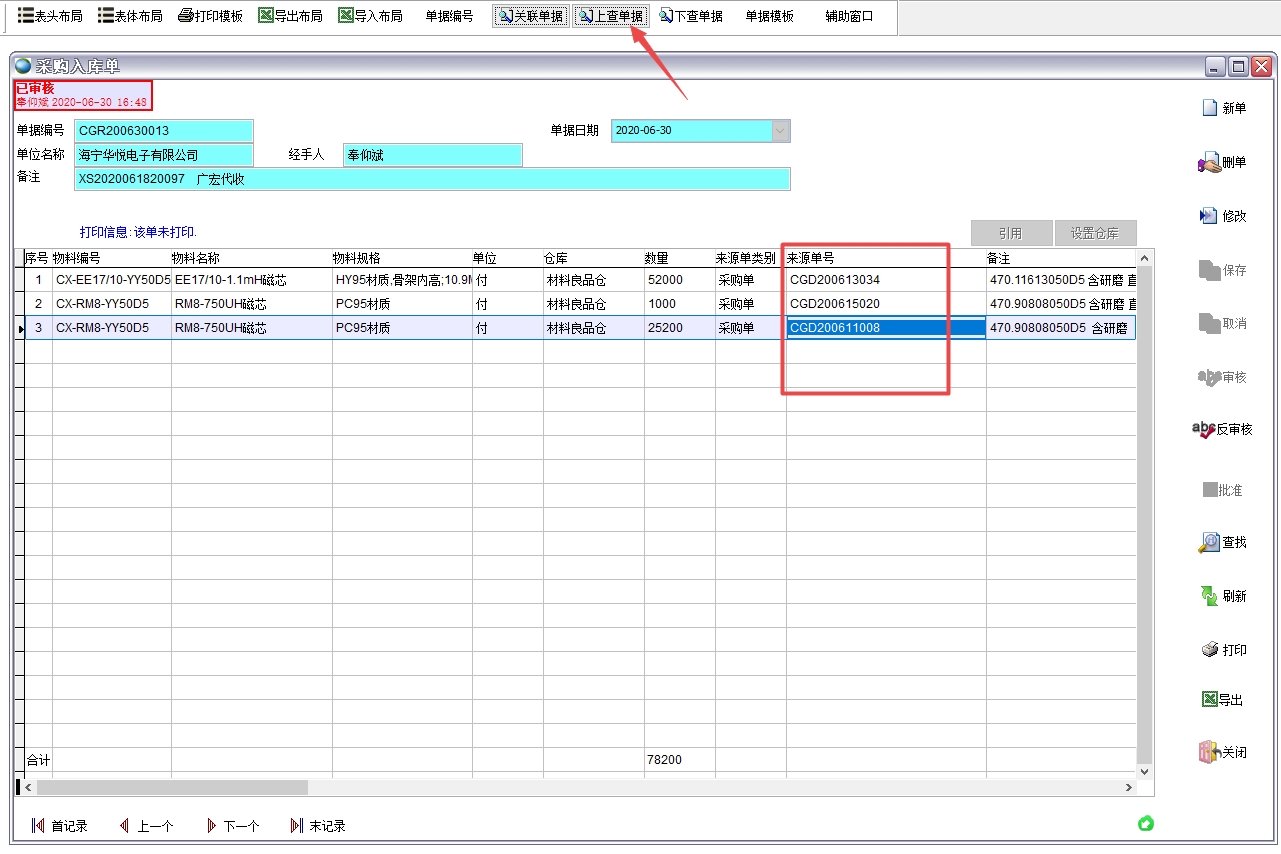Open 查找 search icon on right panel
Screen dimensions: 1281x854
[x=1209, y=542]
